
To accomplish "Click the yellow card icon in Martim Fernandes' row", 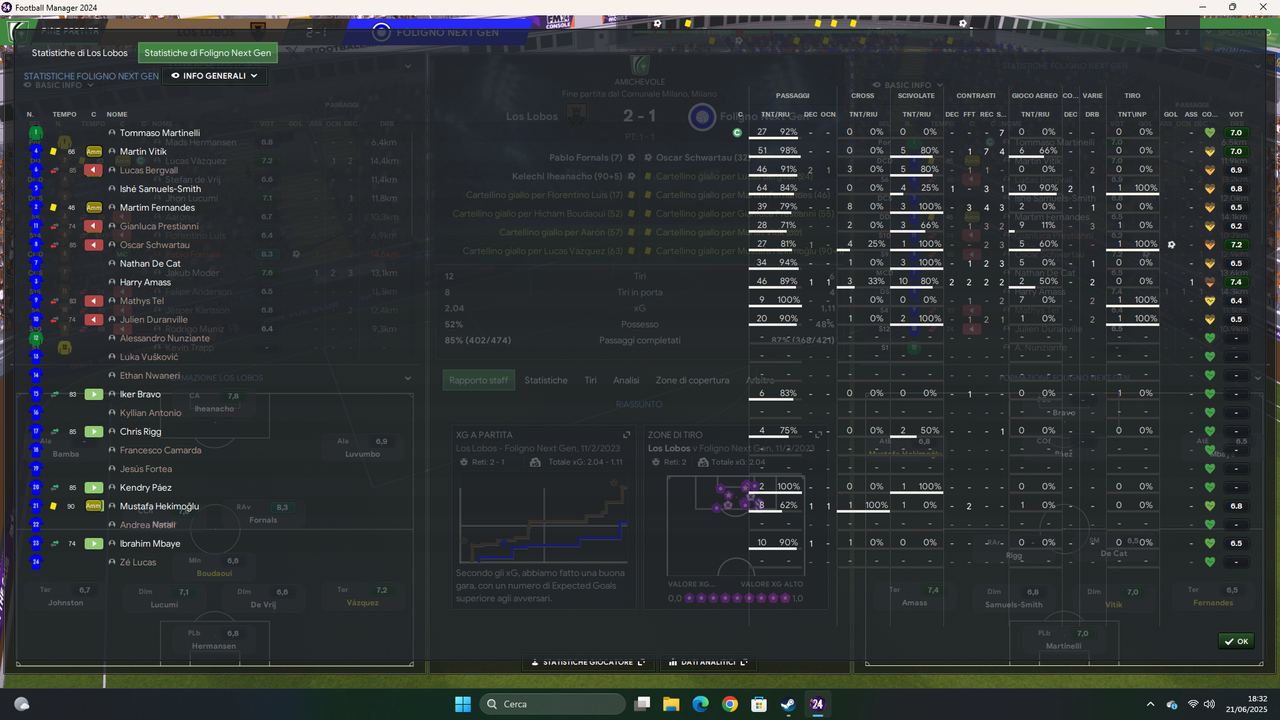I will 54,208.
